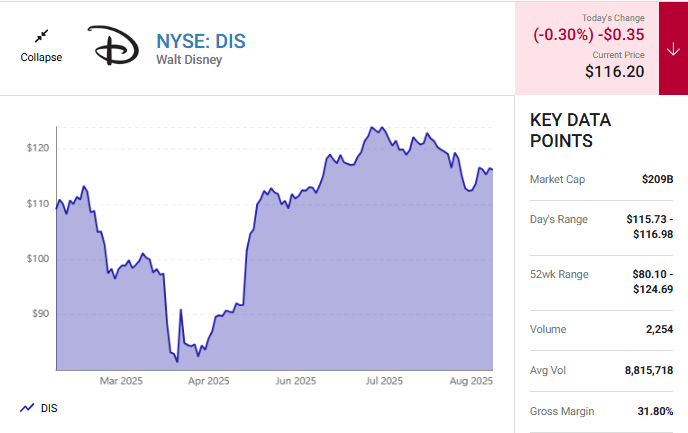The width and height of the screenshot is (688, 433).
Task: Click the Gross Margin data row
Action: click(601, 411)
